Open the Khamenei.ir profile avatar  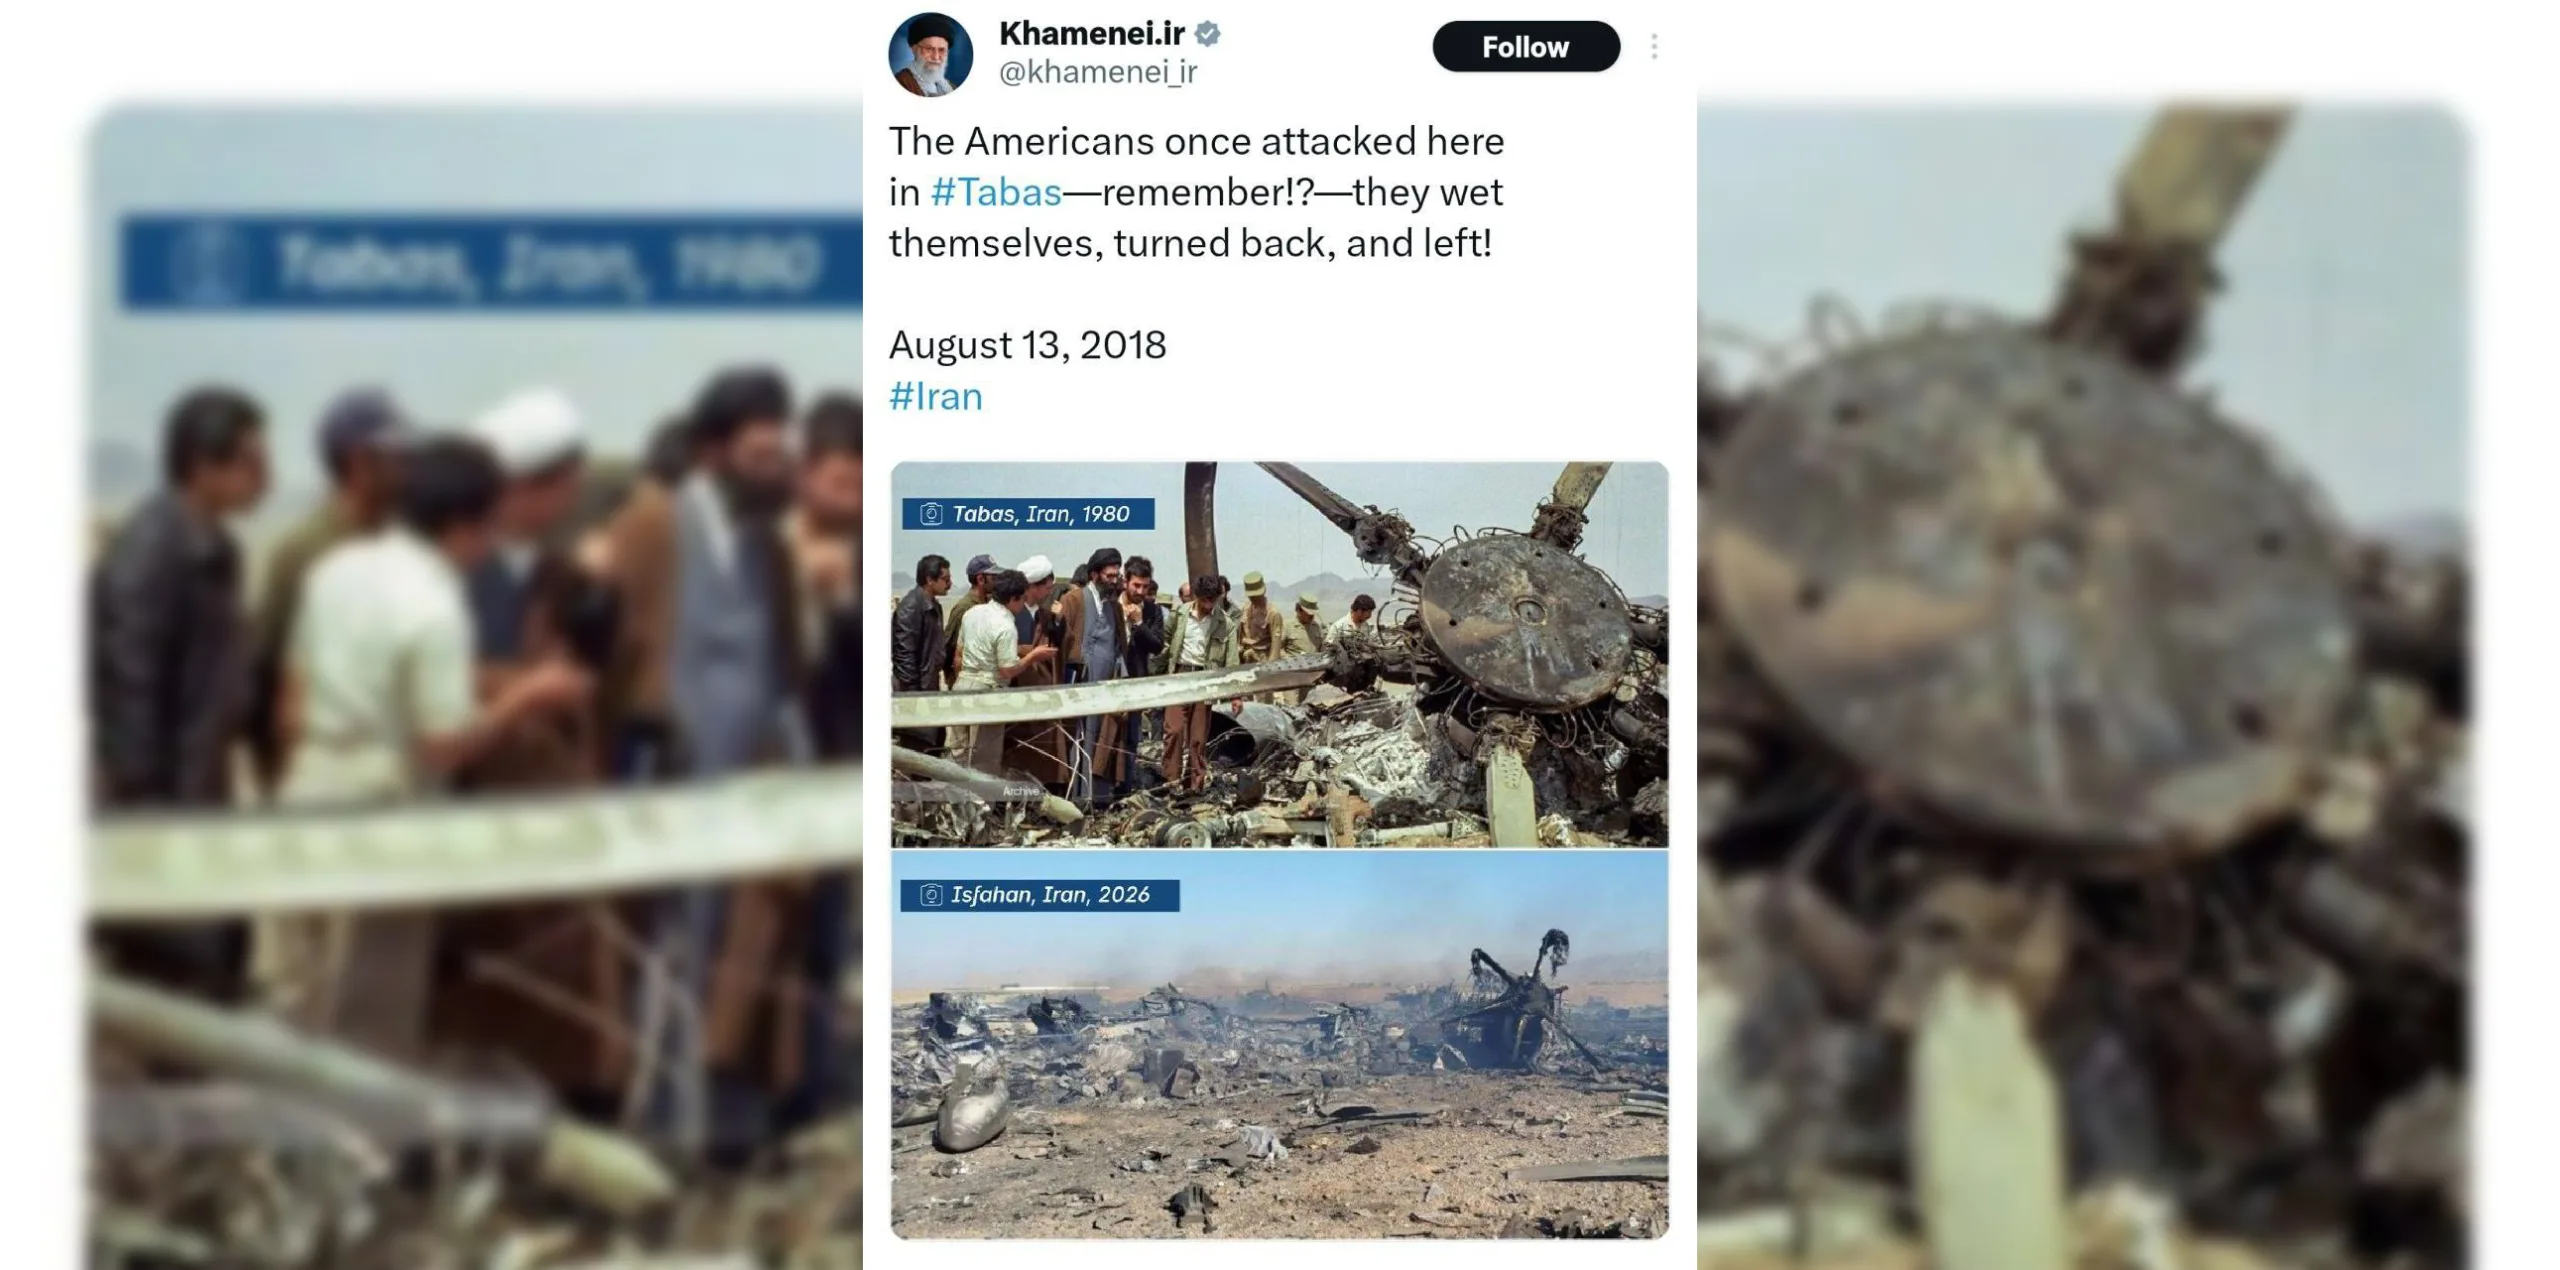coord(930,54)
